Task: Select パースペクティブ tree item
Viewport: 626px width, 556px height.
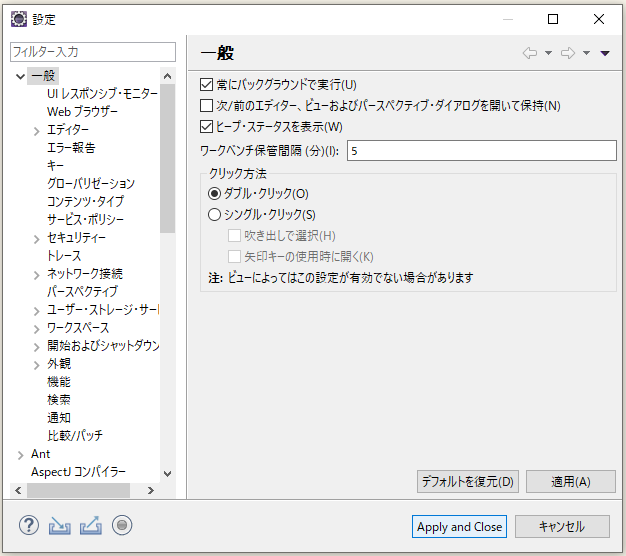Action: coord(82,291)
